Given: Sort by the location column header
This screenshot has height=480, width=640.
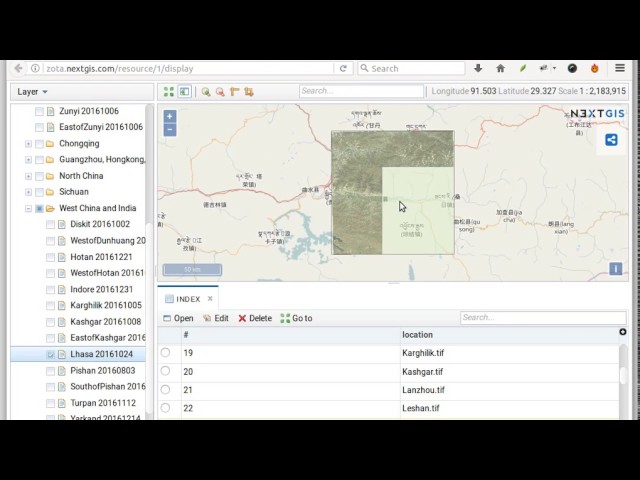Looking at the screenshot, I should pyautogui.click(x=509, y=335).
